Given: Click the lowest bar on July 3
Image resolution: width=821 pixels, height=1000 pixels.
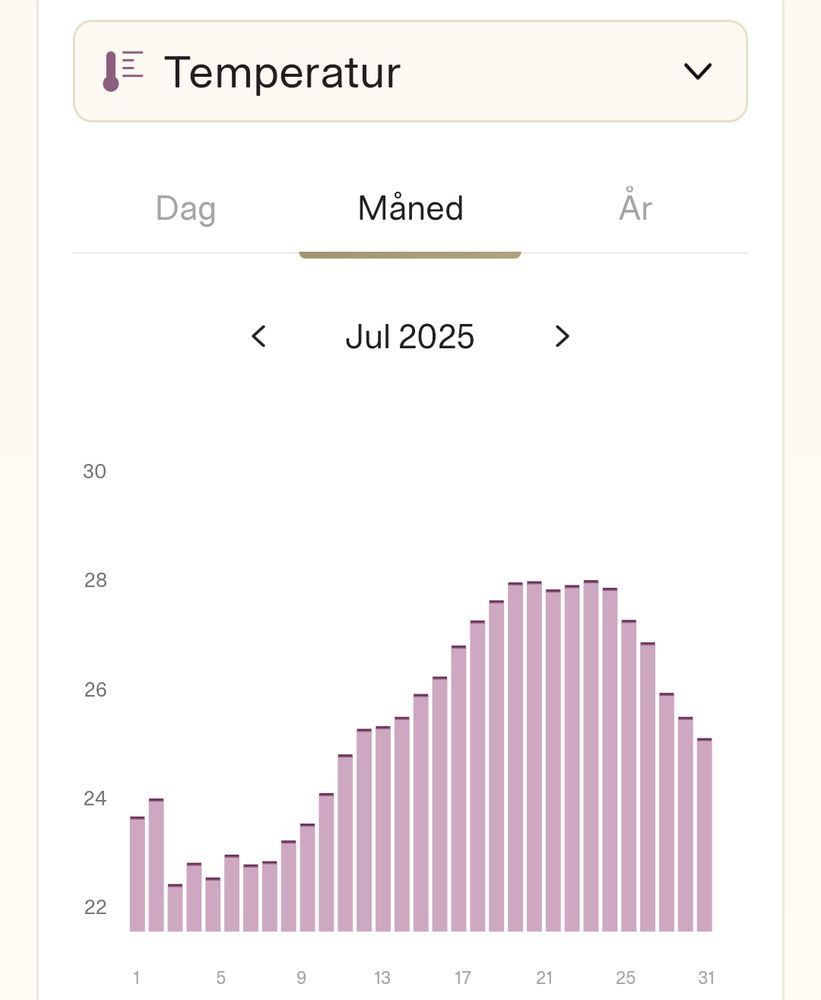Looking at the screenshot, I should (175, 908).
